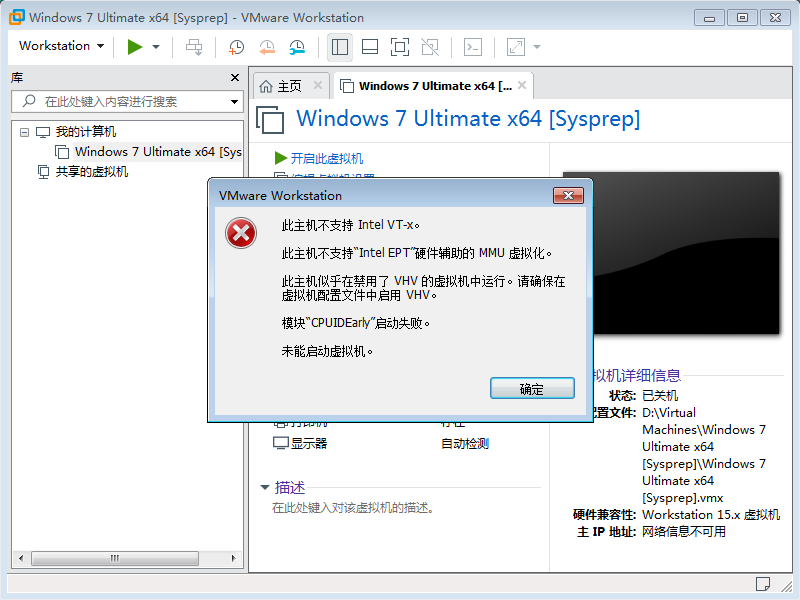Toggle the thumbnail bar view icon
800x600 pixels.
369,47
